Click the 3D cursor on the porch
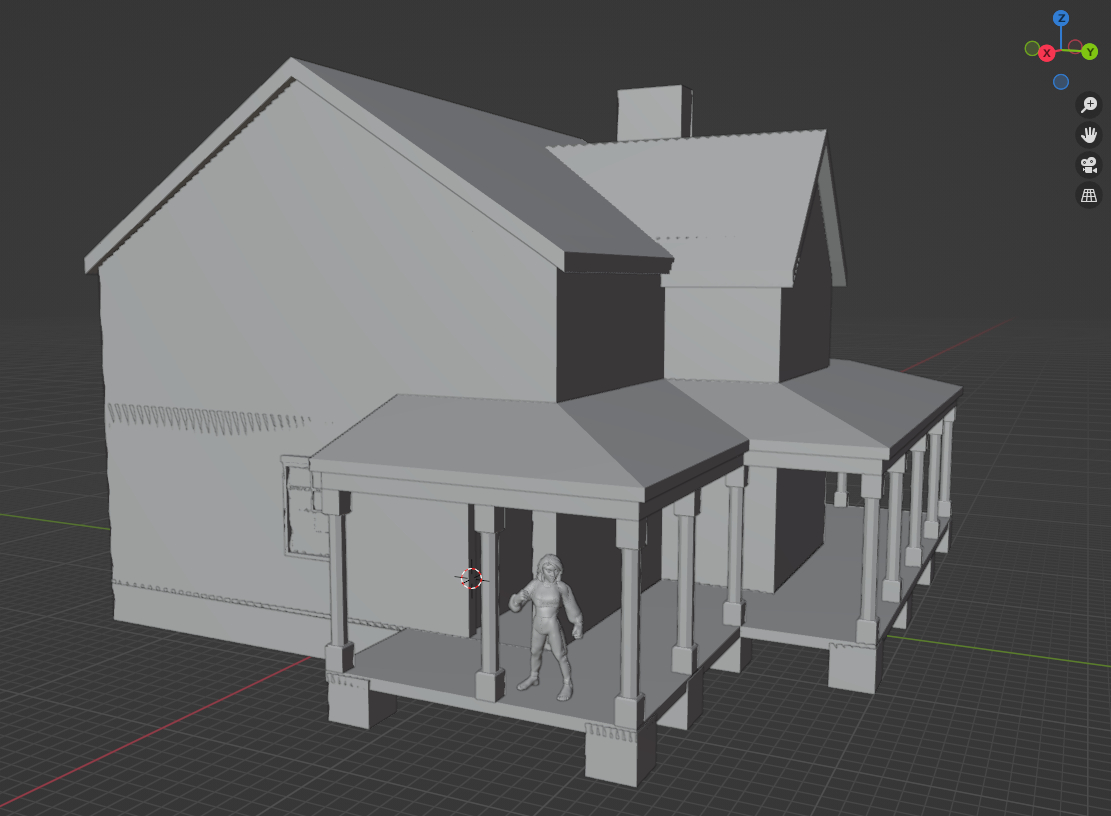The height and width of the screenshot is (816, 1111). 472,578
